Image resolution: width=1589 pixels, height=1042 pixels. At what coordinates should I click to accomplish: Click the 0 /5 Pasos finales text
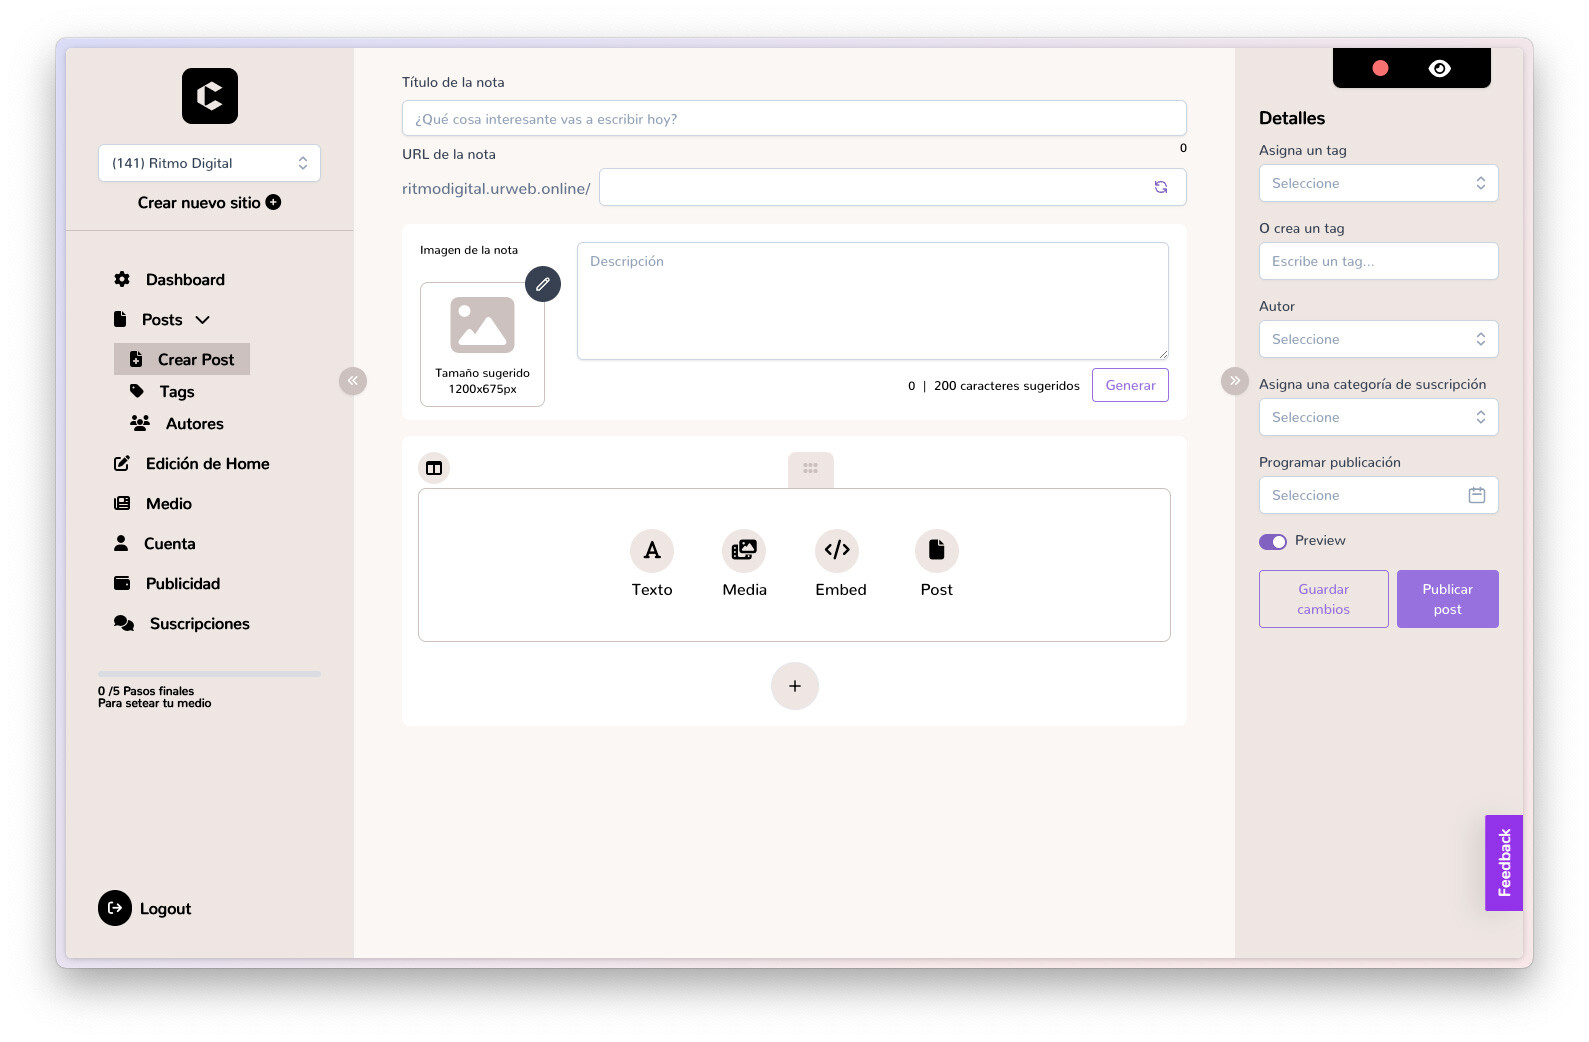(146, 691)
